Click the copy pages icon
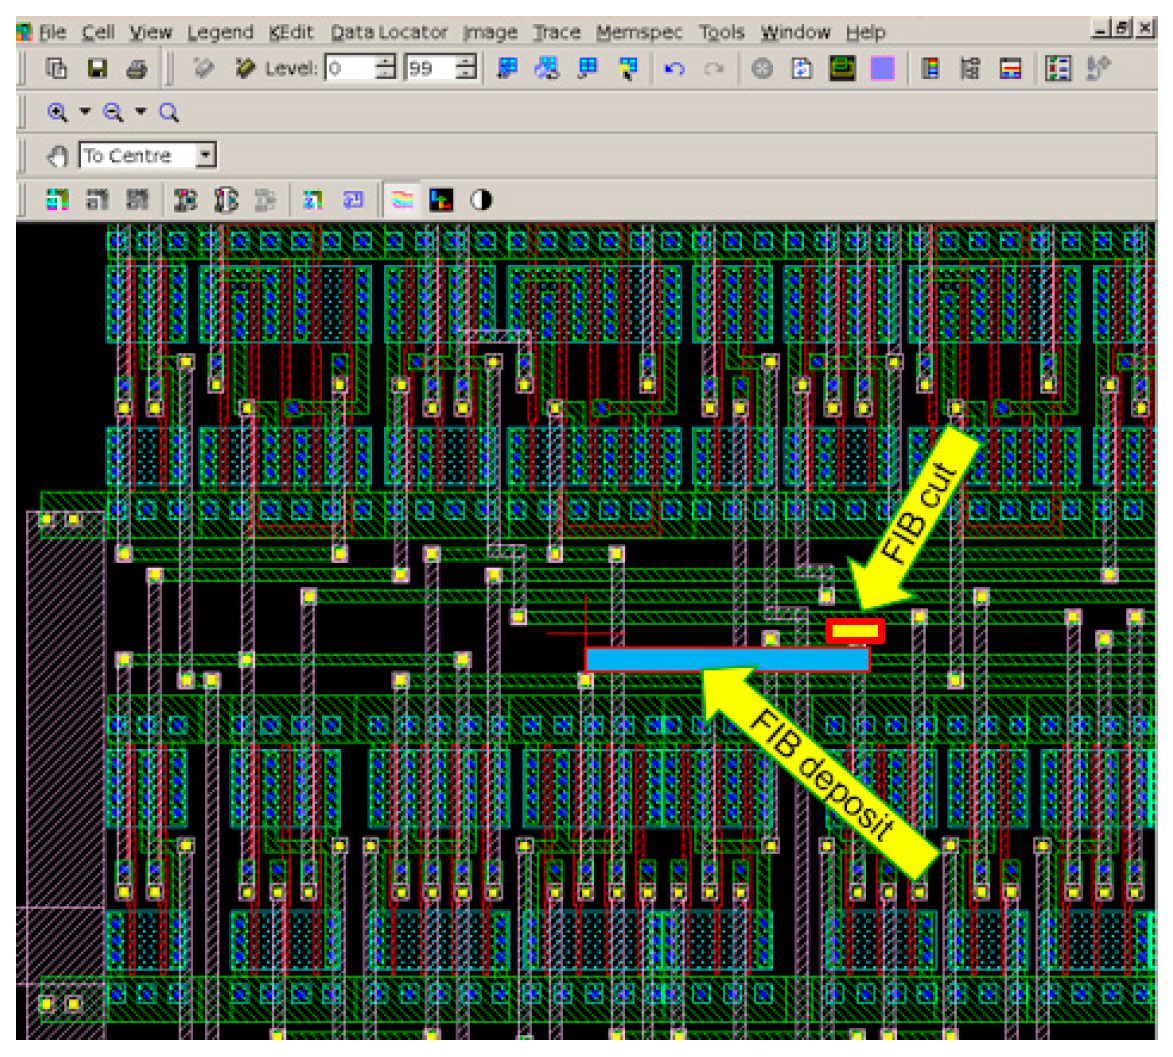The width and height of the screenshot is (1173, 1057). point(57,69)
